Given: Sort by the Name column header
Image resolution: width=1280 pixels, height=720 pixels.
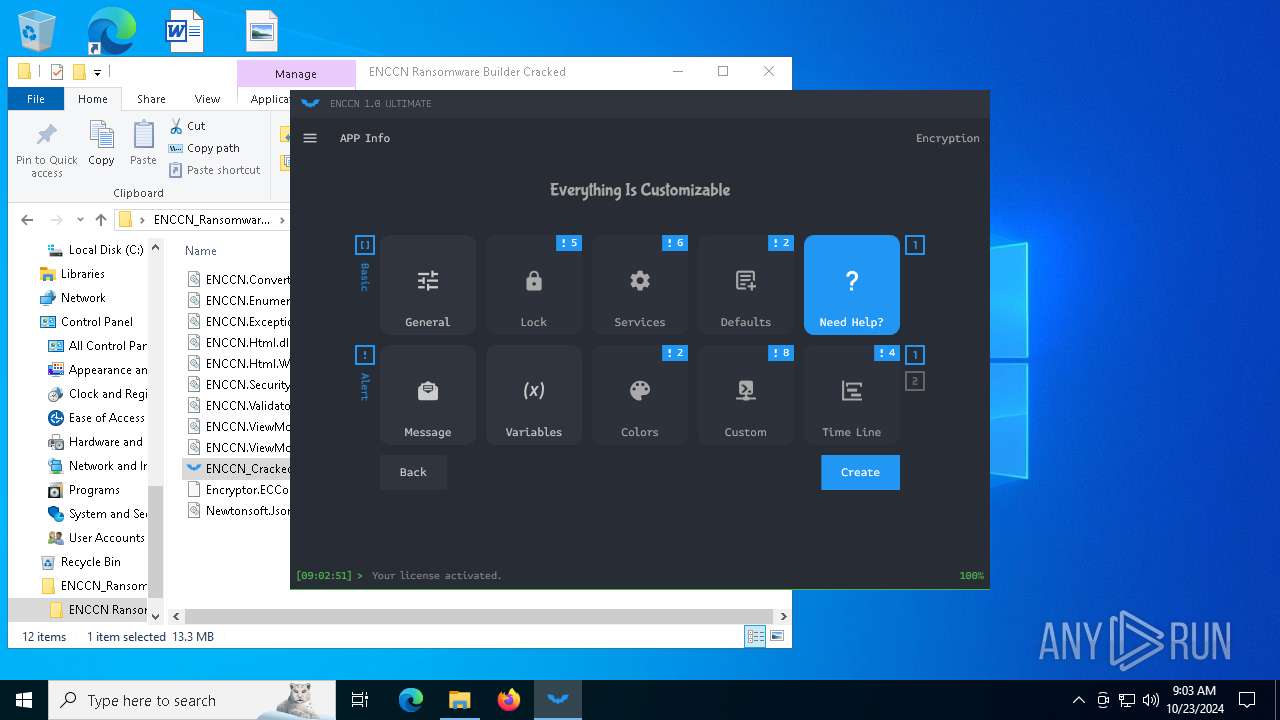Looking at the screenshot, I should (201, 251).
